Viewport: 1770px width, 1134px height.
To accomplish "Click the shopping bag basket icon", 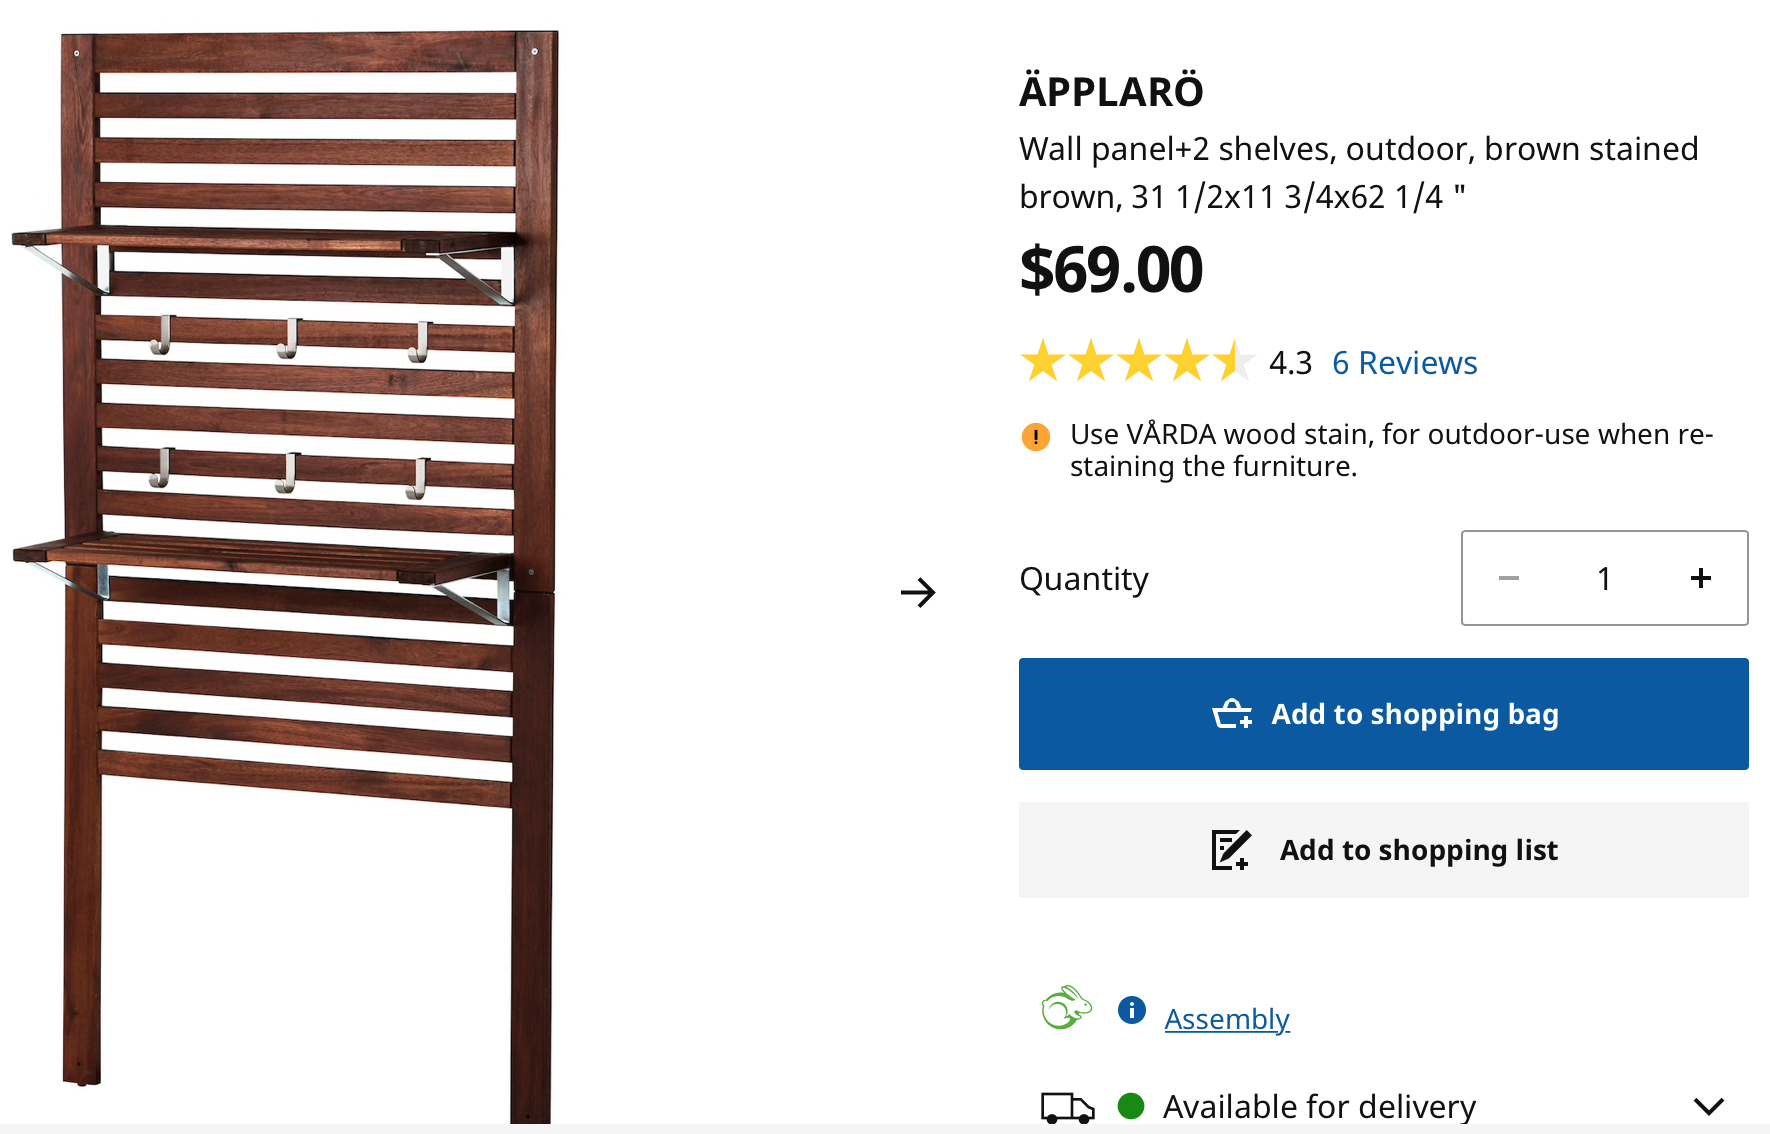I will click(1232, 714).
